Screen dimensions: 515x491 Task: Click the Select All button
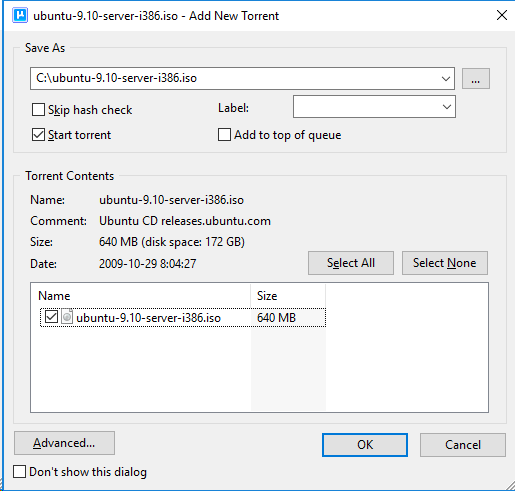point(351,263)
